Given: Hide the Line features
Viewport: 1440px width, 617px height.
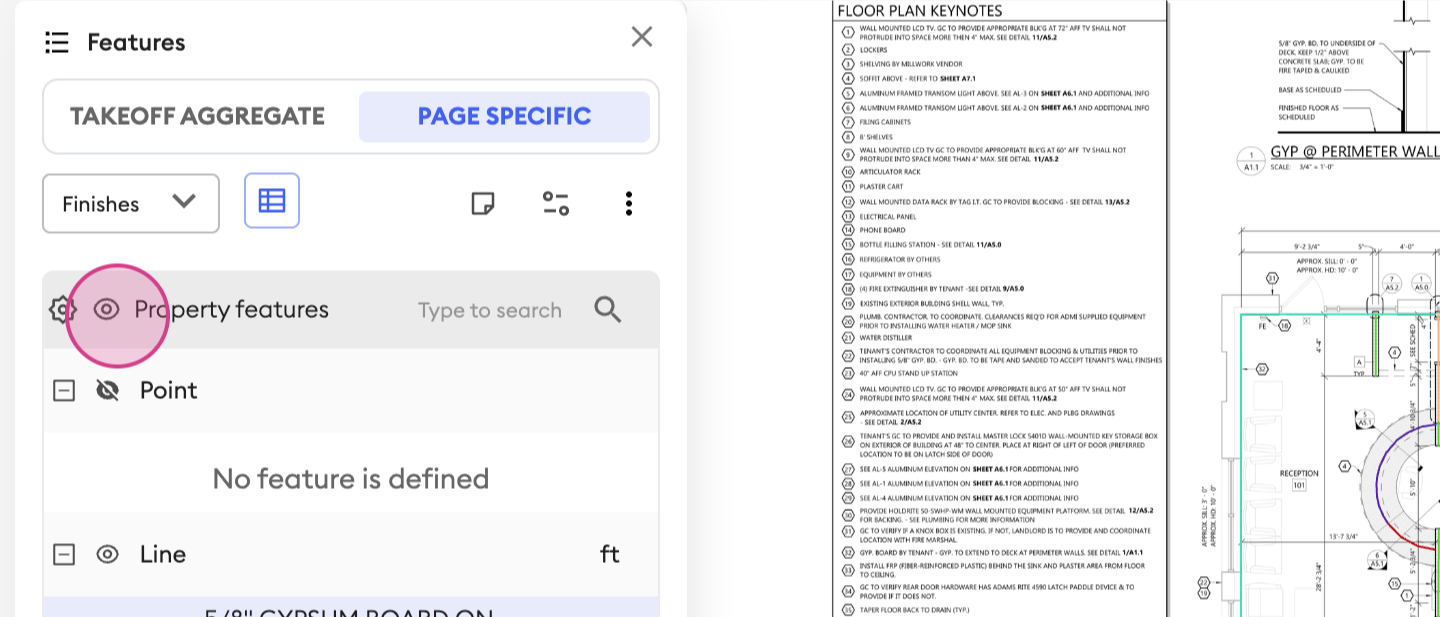Looking at the screenshot, I should point(107,554).
